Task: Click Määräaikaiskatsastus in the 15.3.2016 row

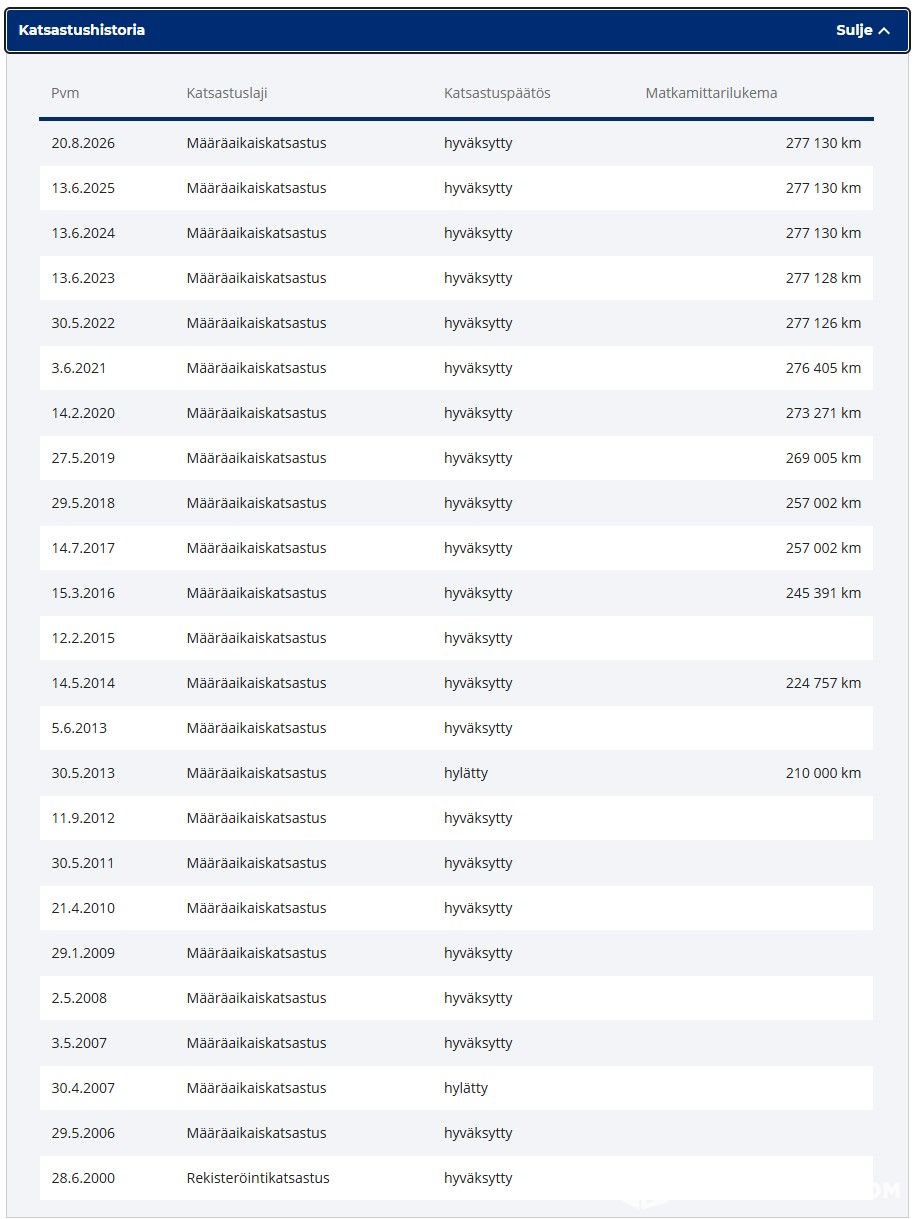Action: pos(256,593)
